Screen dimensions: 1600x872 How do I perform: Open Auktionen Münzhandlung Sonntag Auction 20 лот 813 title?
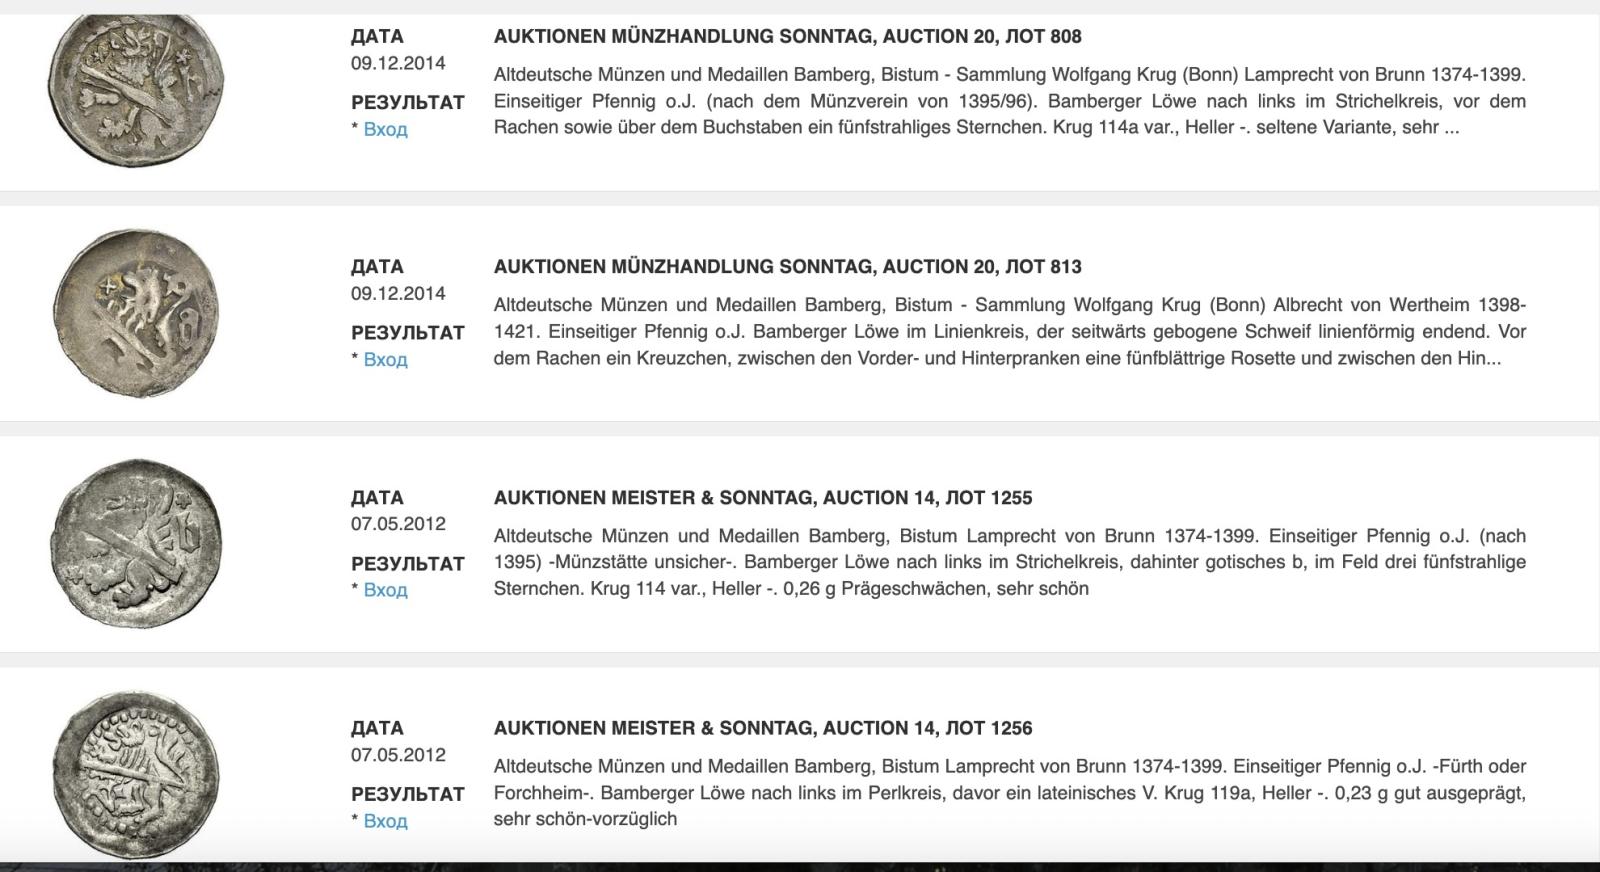pyautogui.click(x=787, y=267)
